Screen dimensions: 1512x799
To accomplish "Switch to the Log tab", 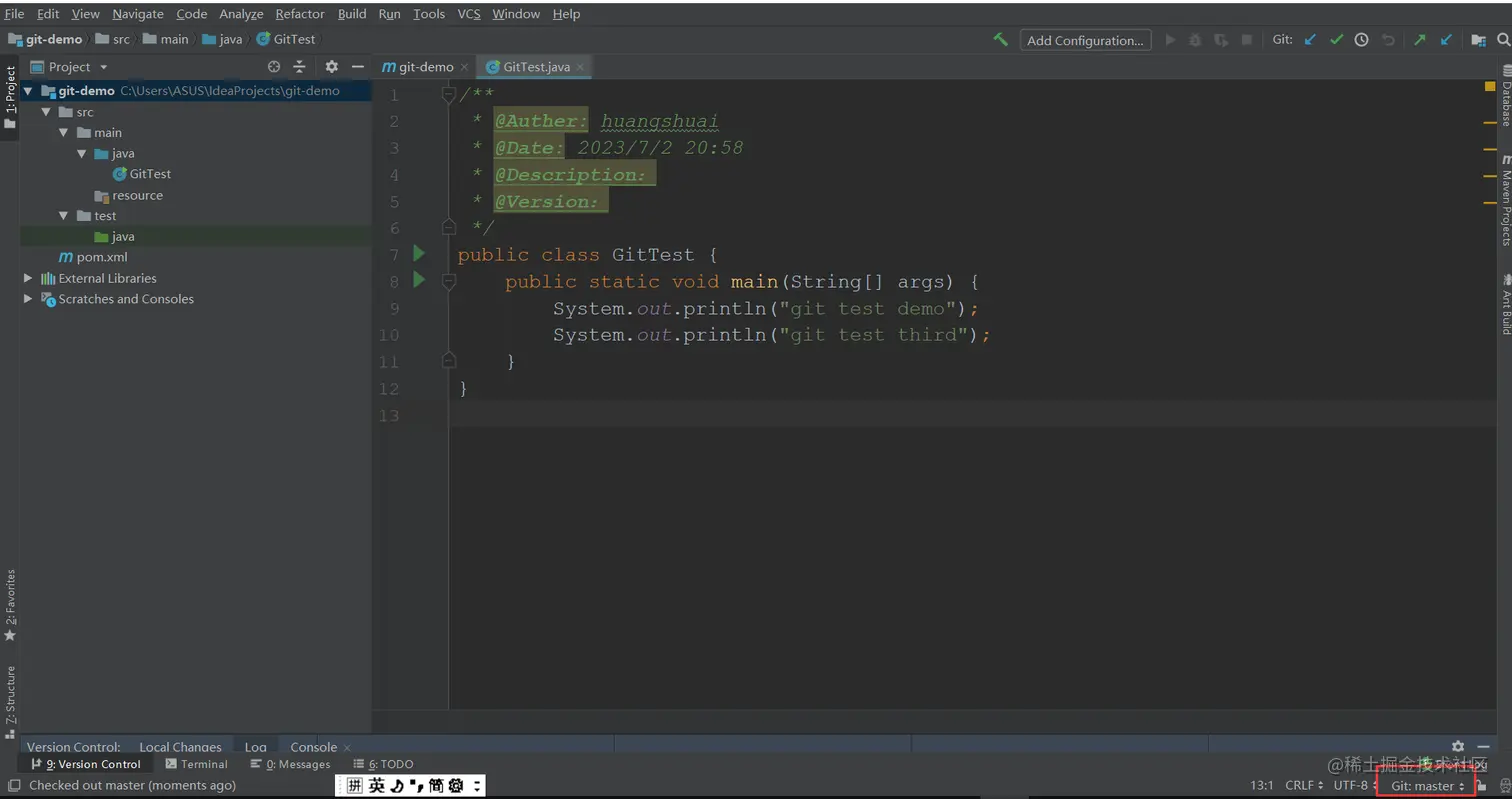I will [256, 746].
